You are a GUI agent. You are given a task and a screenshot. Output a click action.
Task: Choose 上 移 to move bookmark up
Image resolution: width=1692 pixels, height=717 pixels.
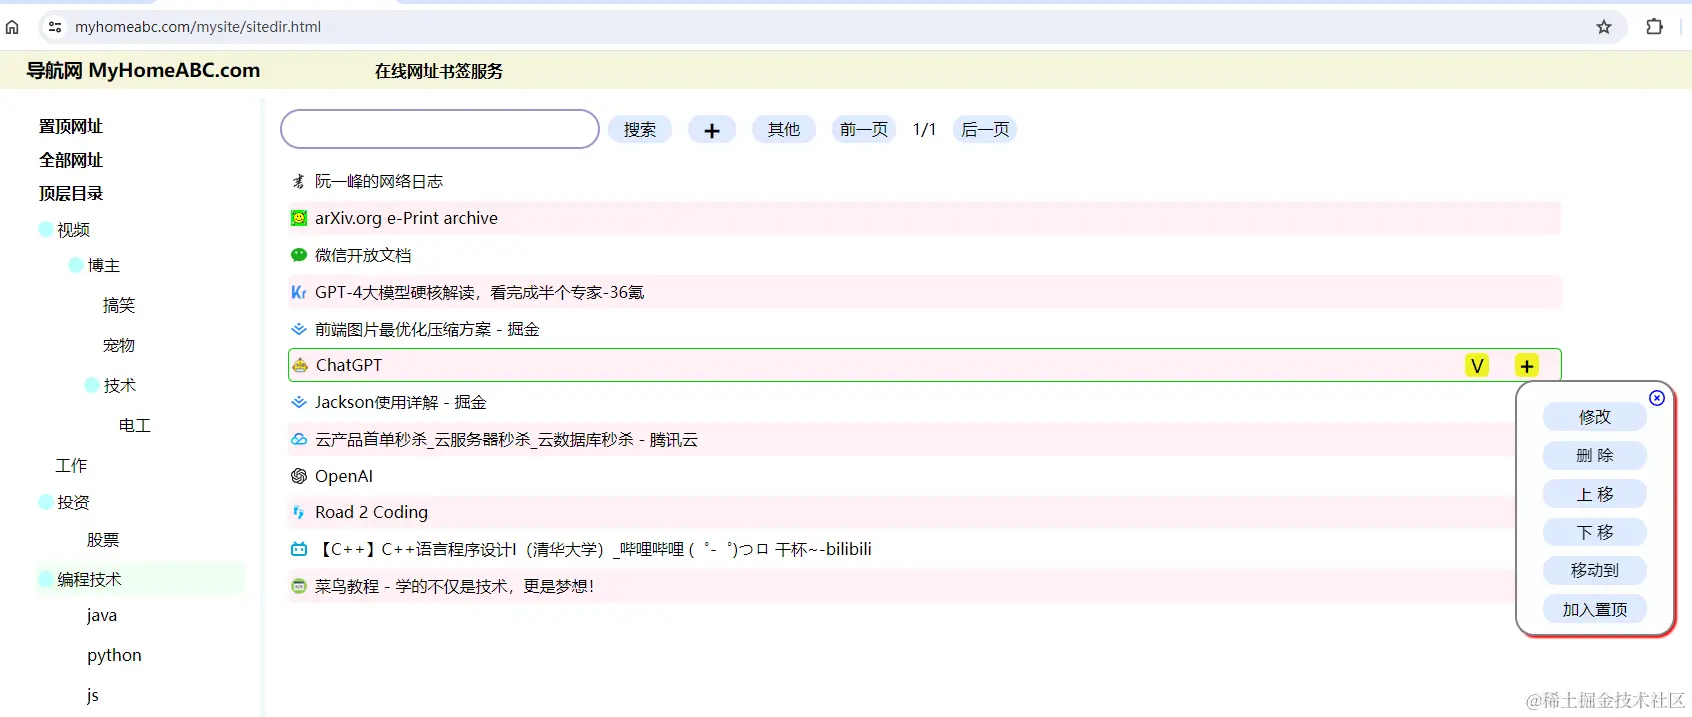click(1595, 494)
